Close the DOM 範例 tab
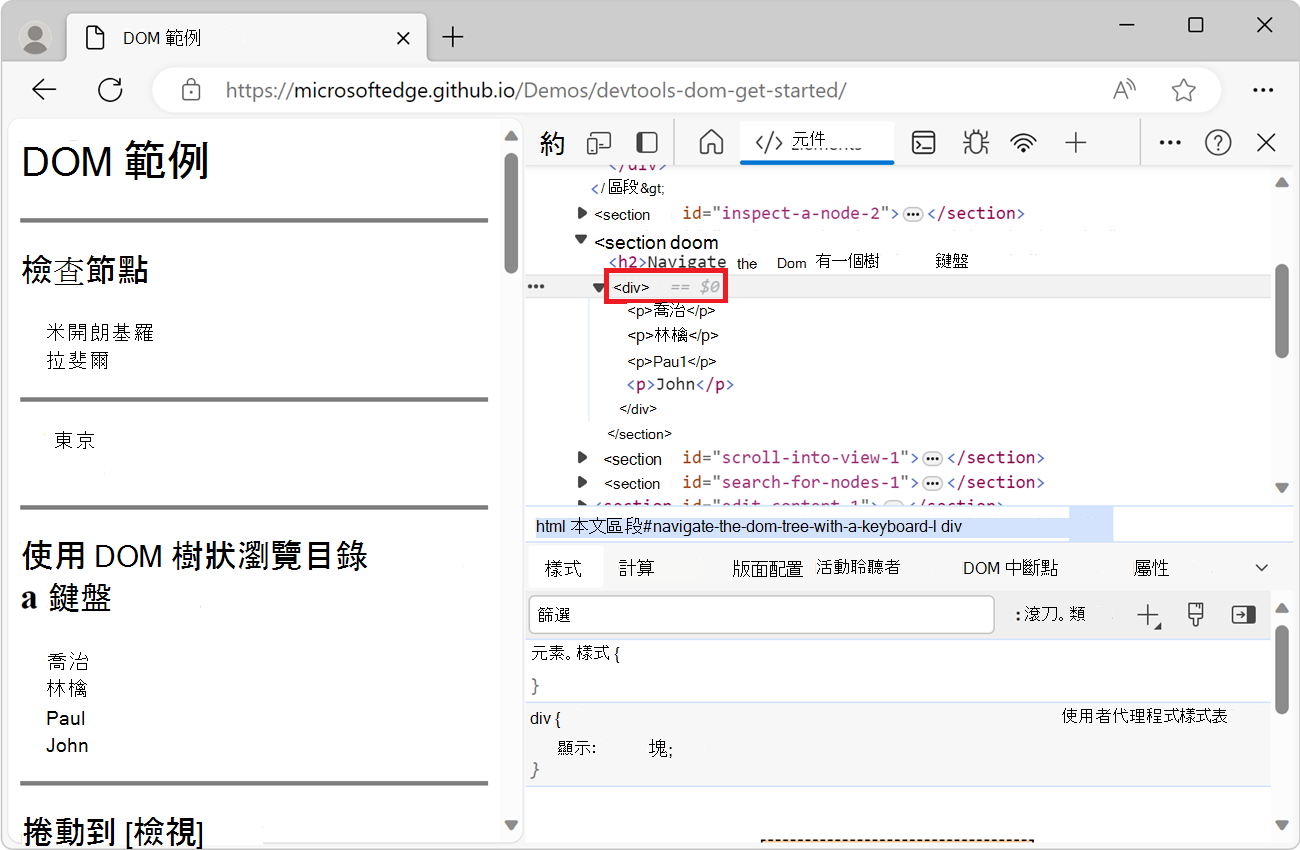This screenshot has height=850, width=1300. [x=403, y=38]
